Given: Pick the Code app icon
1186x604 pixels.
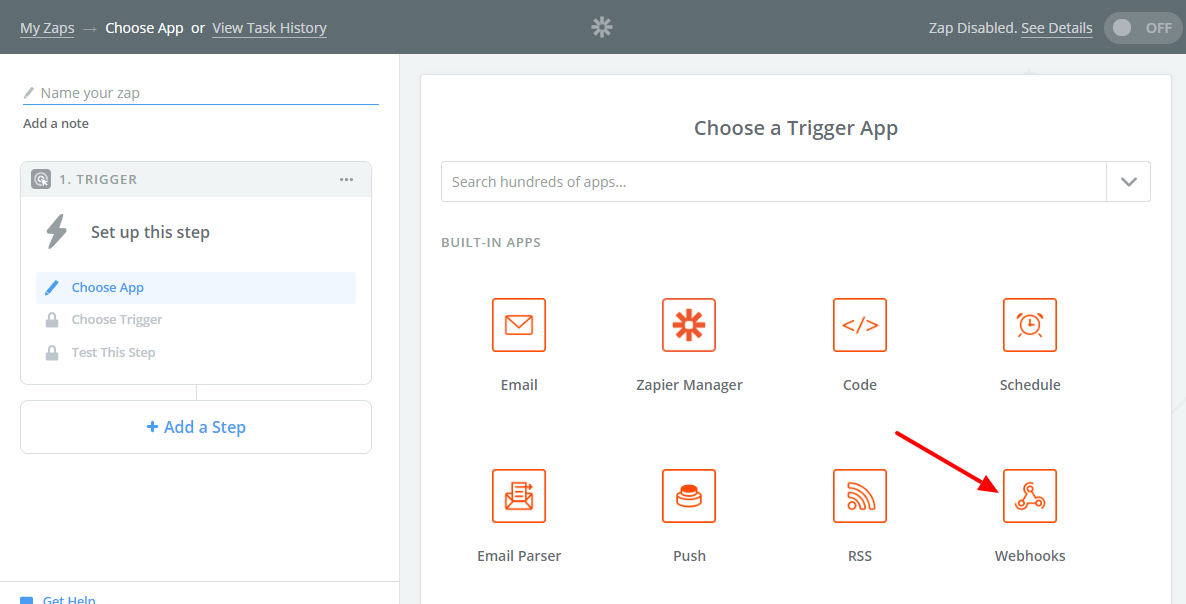Looking at the screenshot, I should pos(860,325).
